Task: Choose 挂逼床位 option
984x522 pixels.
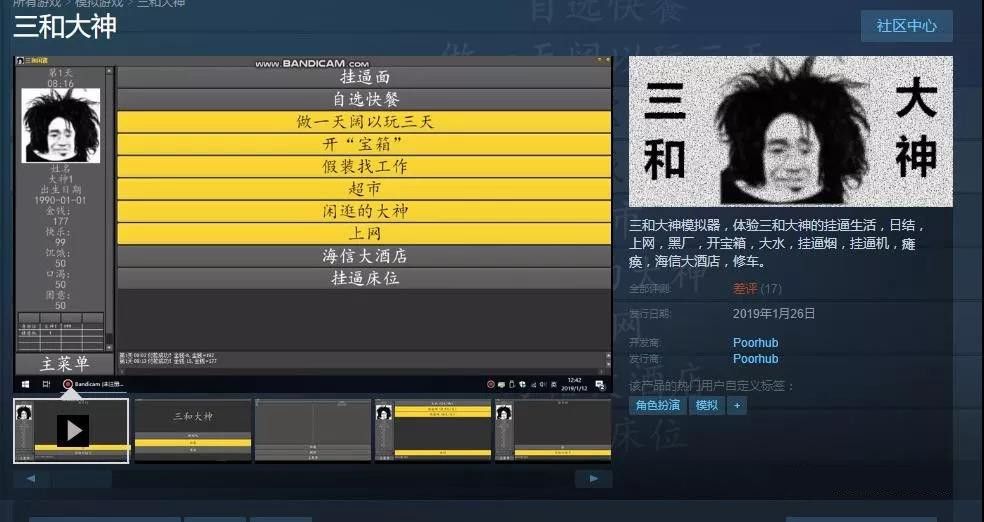Action: [x=364, y=279]
